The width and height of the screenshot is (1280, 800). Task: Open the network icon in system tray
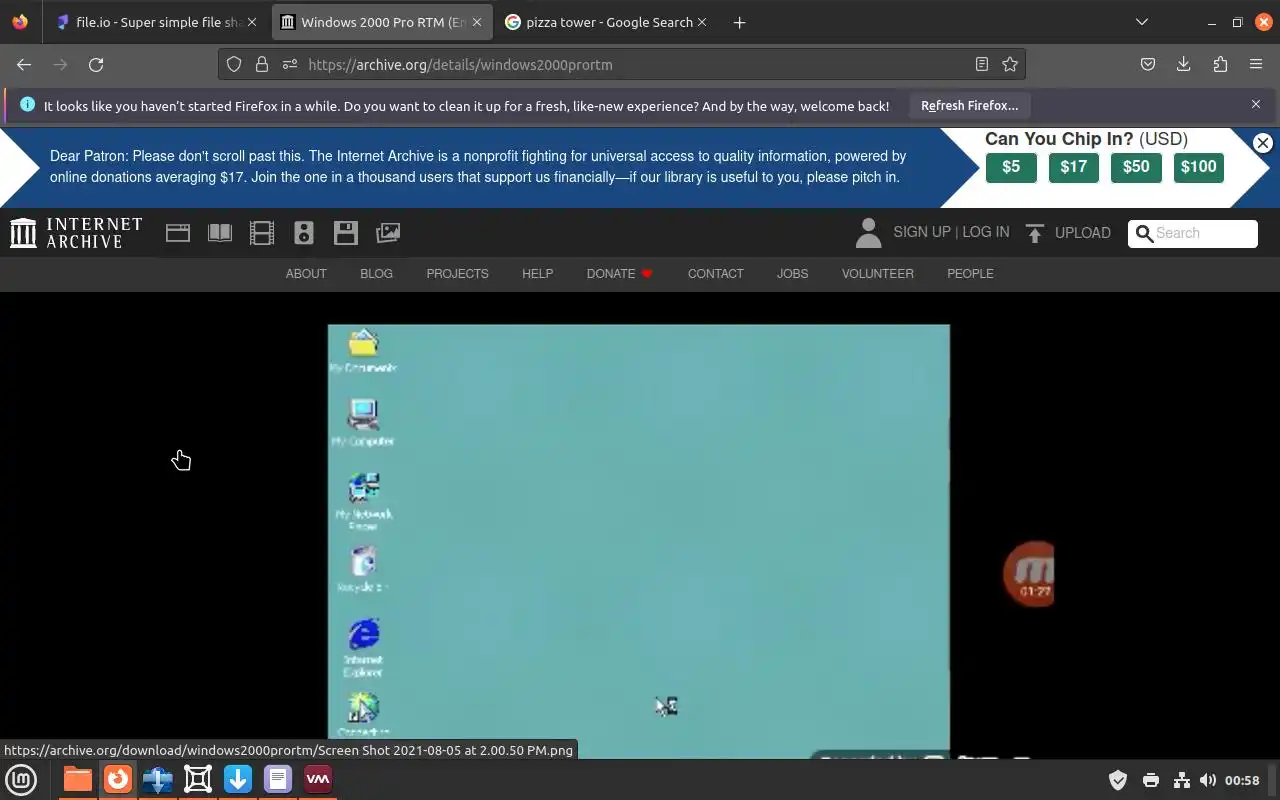point(1181,780)
